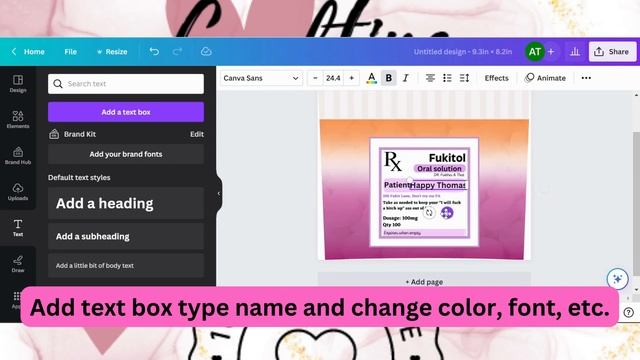Click the vertical canvas scrollbar
The image size is (640, 360).
636,204
